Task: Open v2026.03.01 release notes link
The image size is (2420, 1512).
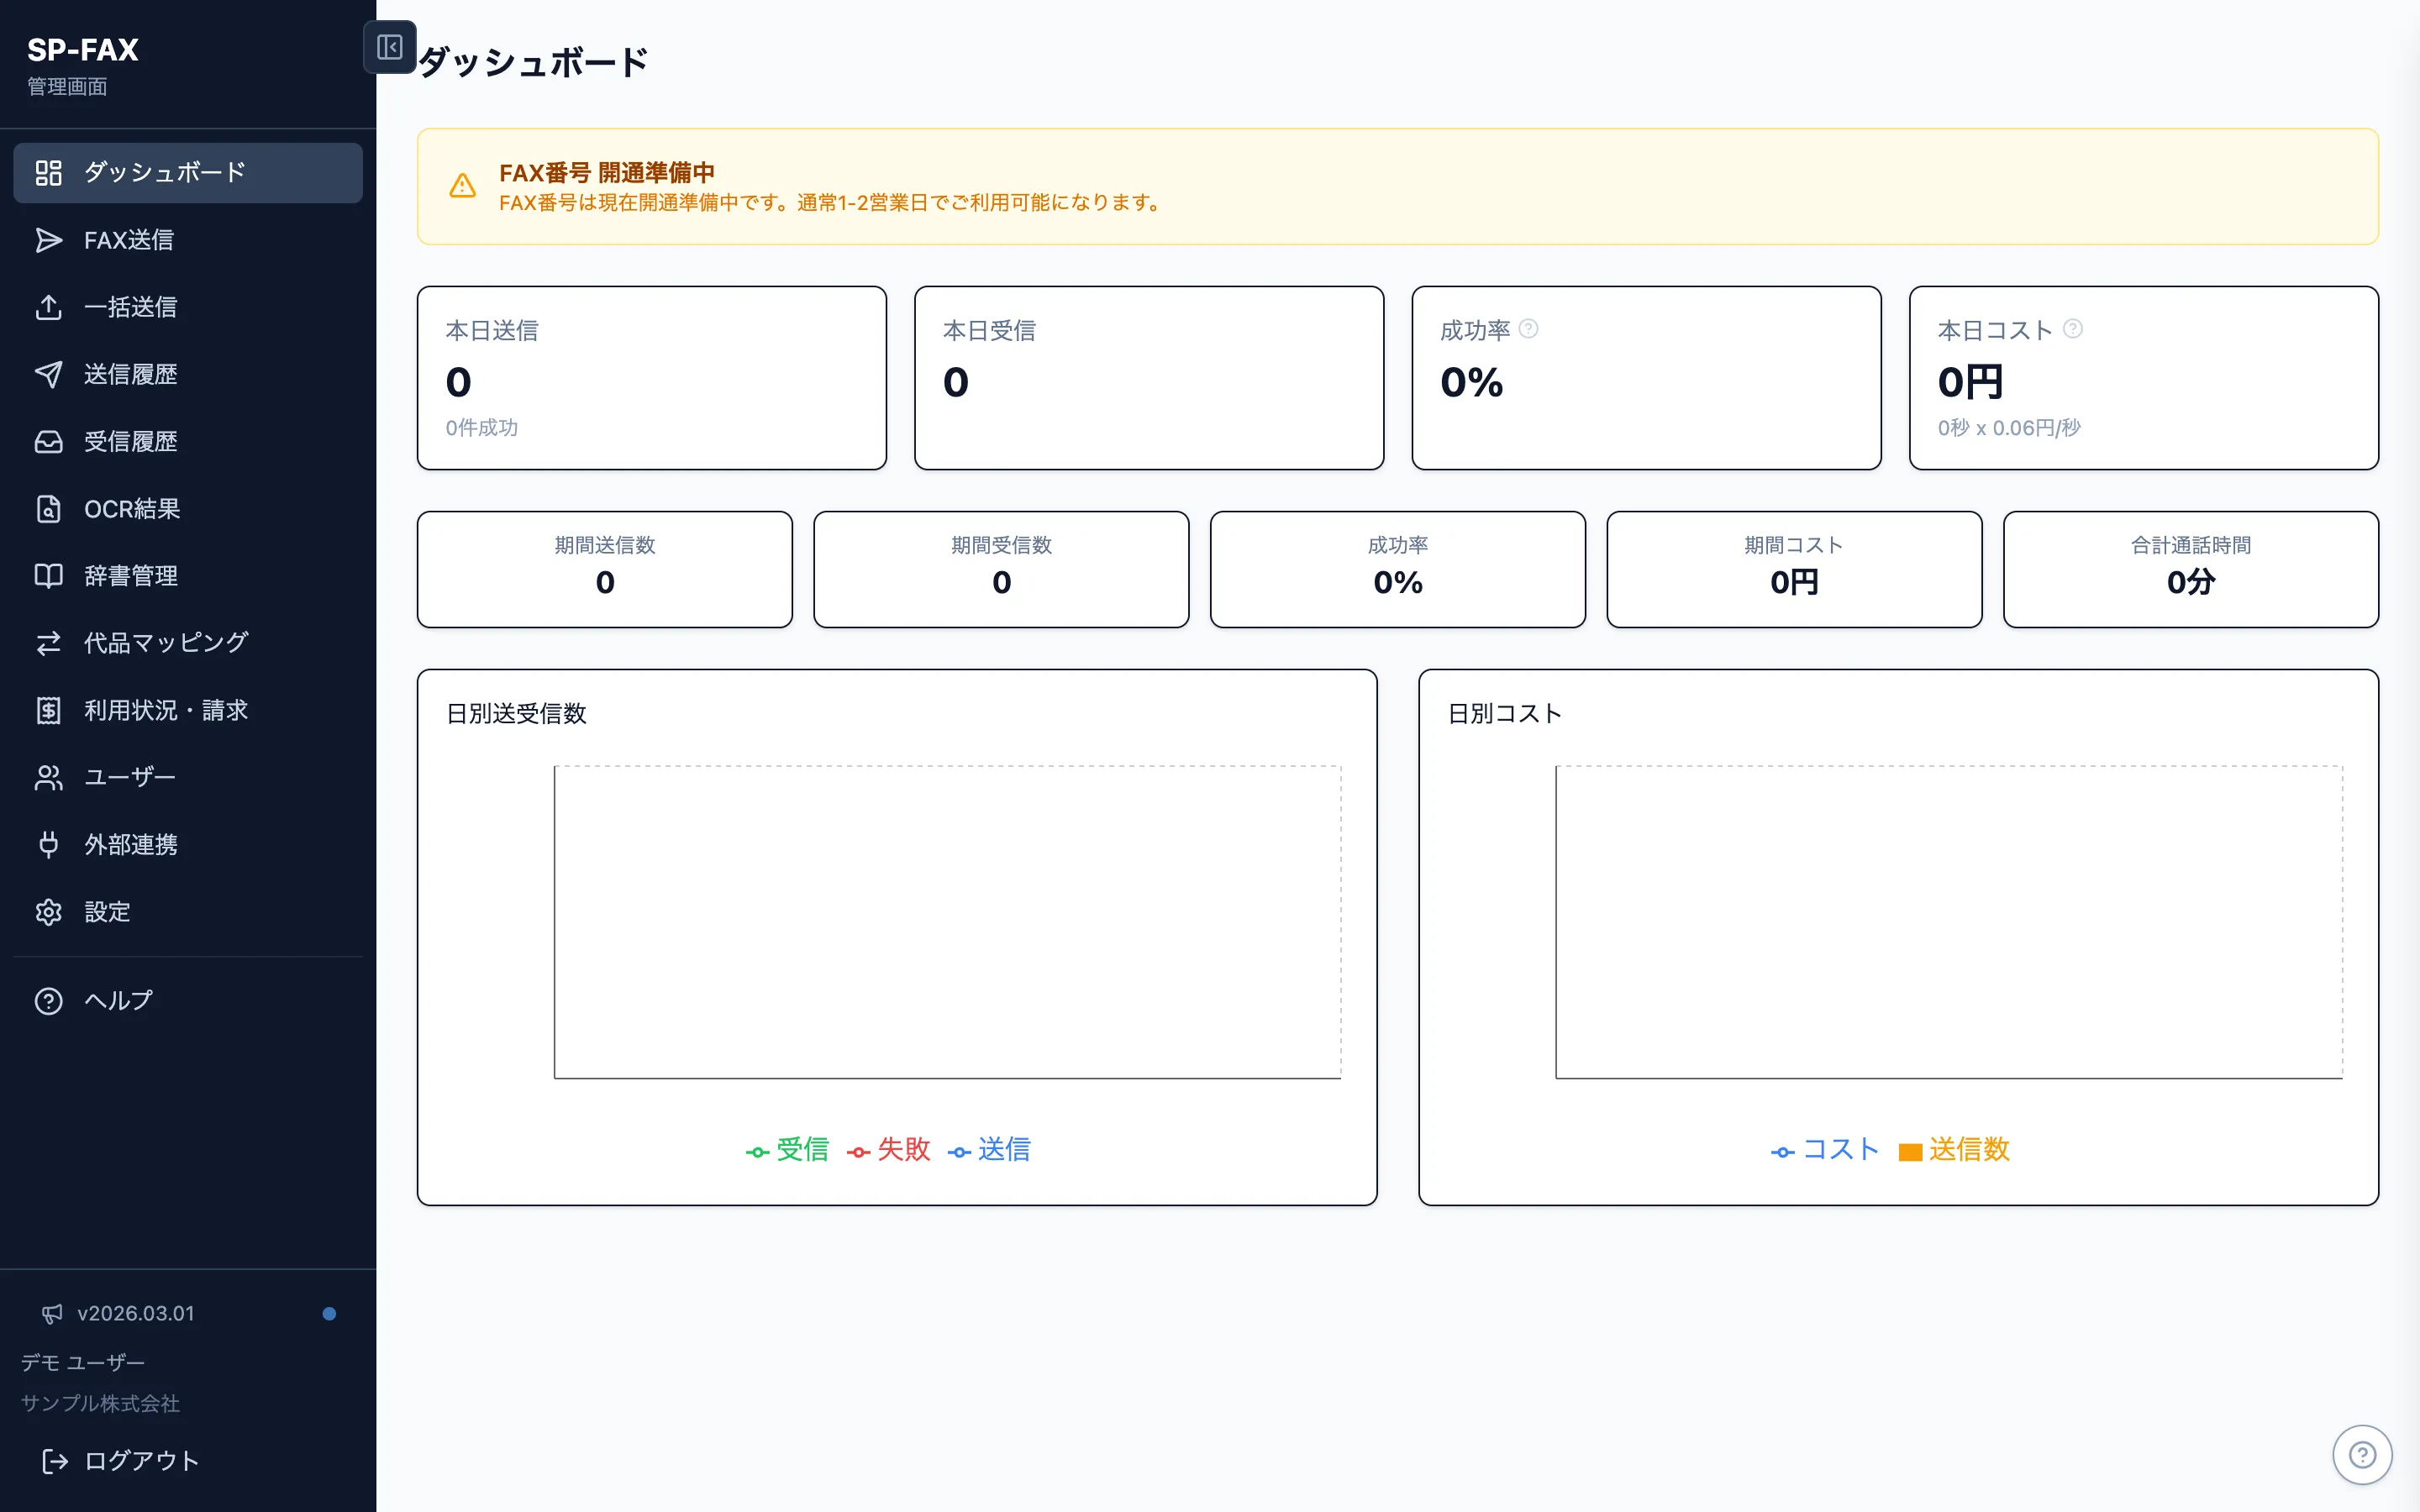Action: (136, 1313)
